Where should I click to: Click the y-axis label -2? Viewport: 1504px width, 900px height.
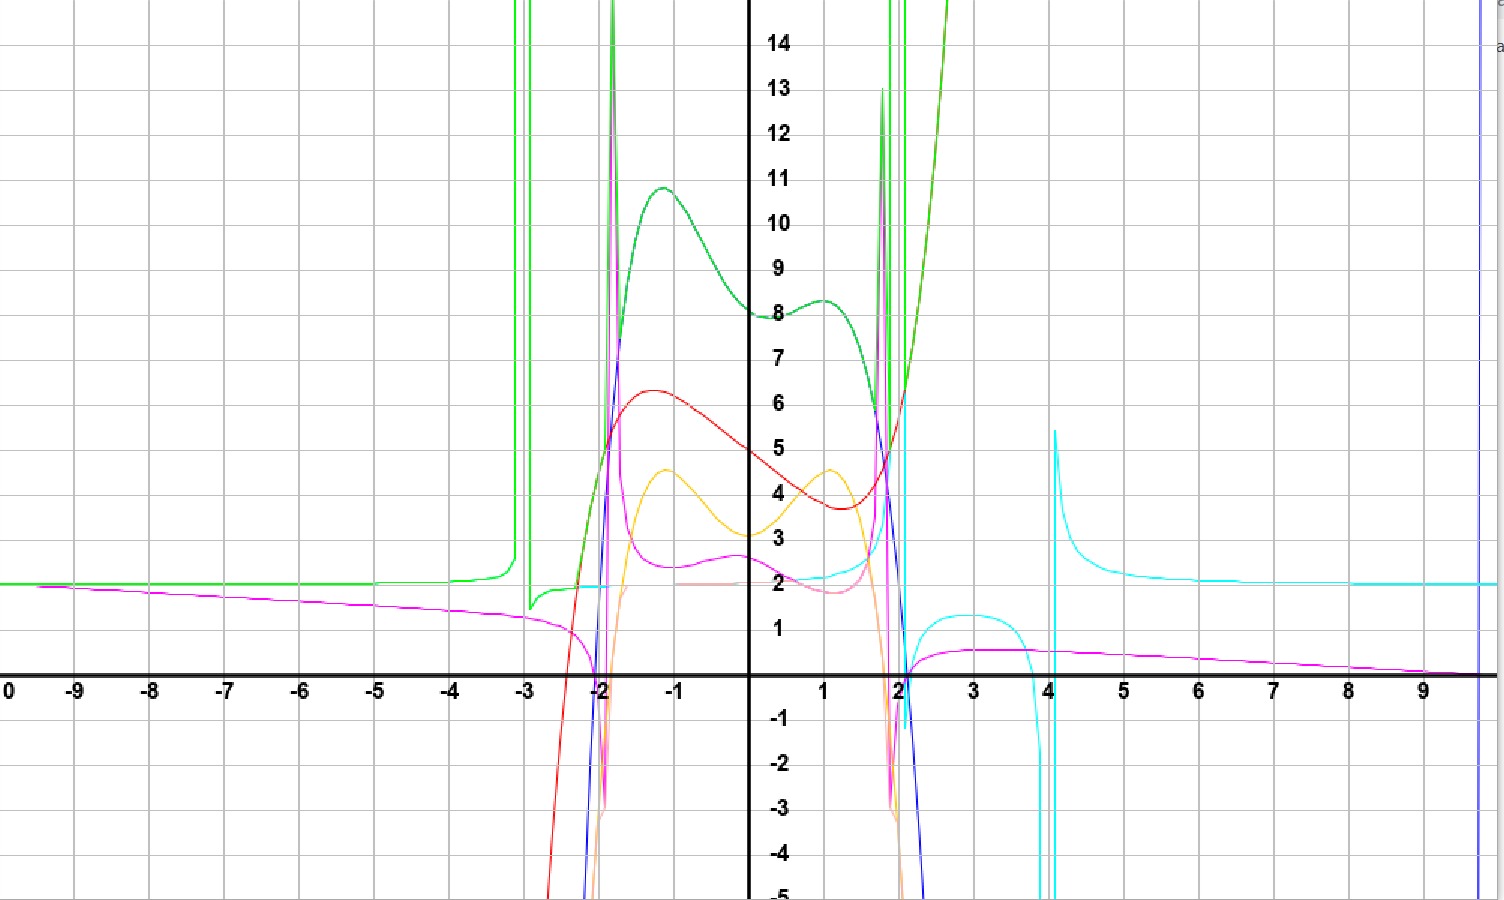(x=778, y=763)
